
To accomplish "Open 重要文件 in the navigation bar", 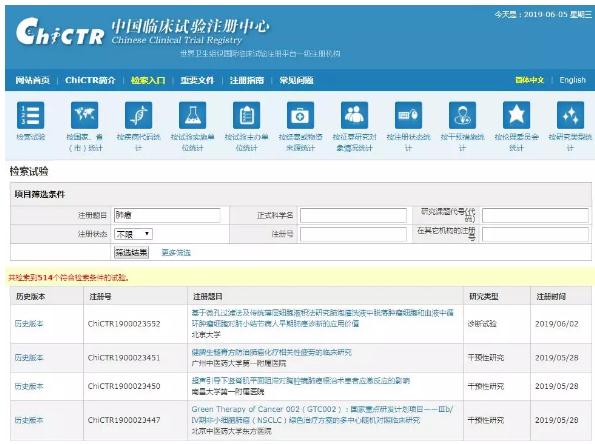I will point(197,80).
